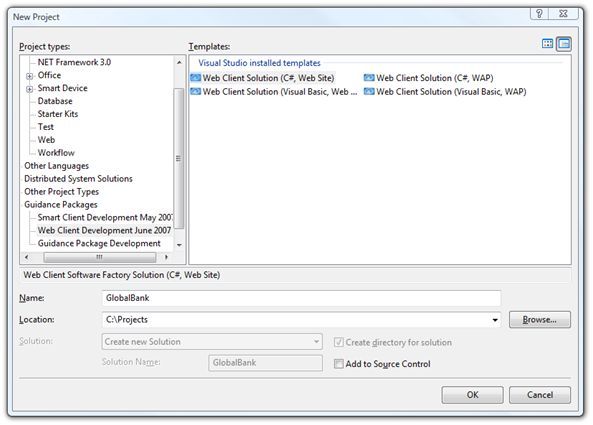Select the Starter Kits project type
Viewport: 593px width, 425px height.
coord(57,114)
